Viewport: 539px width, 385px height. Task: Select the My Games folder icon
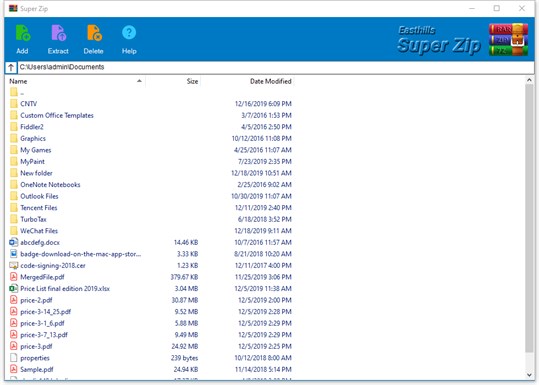pos(14,150)
